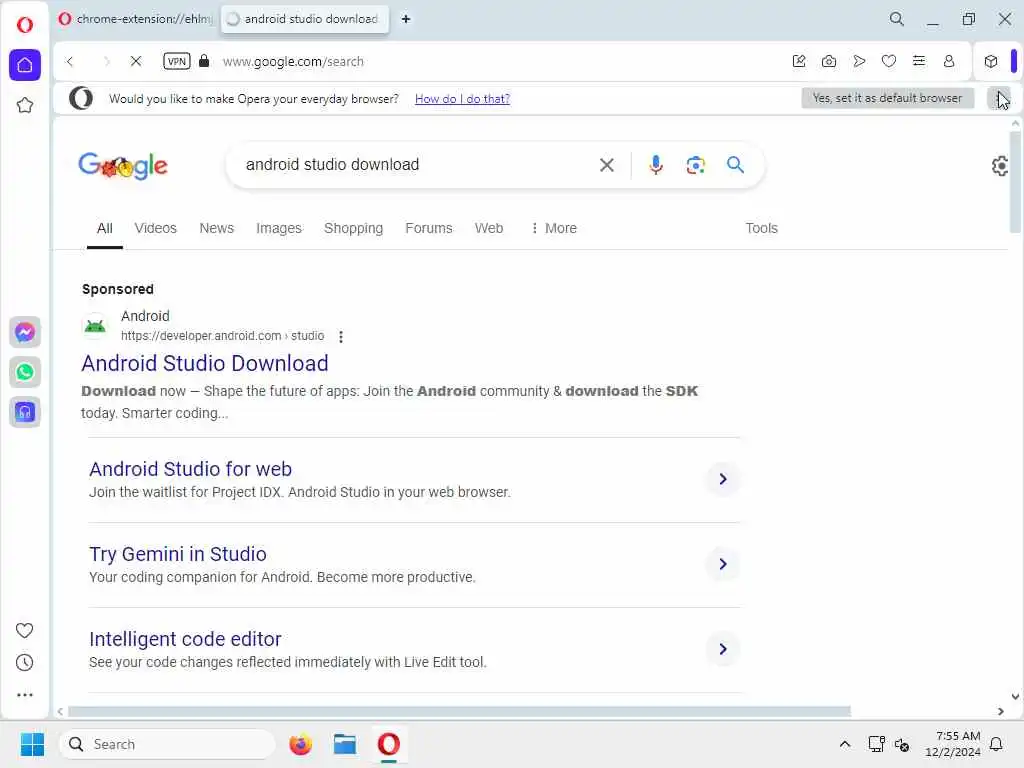Select the android studio download tab
The width and height of the screenshot is (1024, 768).
[304, 19]
